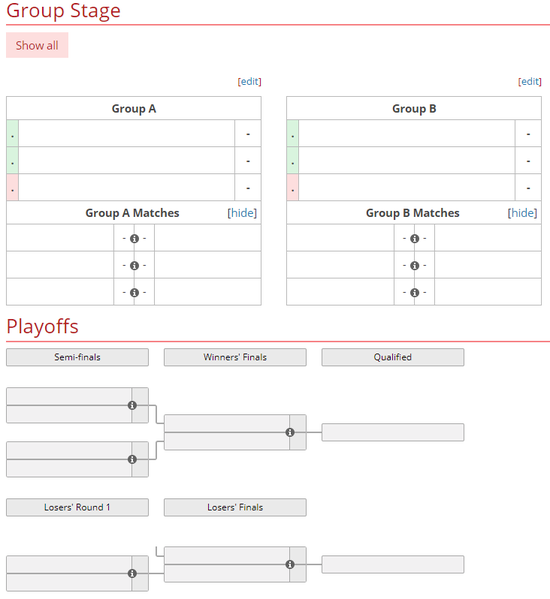Select the Semi-finals round header
Viewport: 550px width, 599px height.
77,357
